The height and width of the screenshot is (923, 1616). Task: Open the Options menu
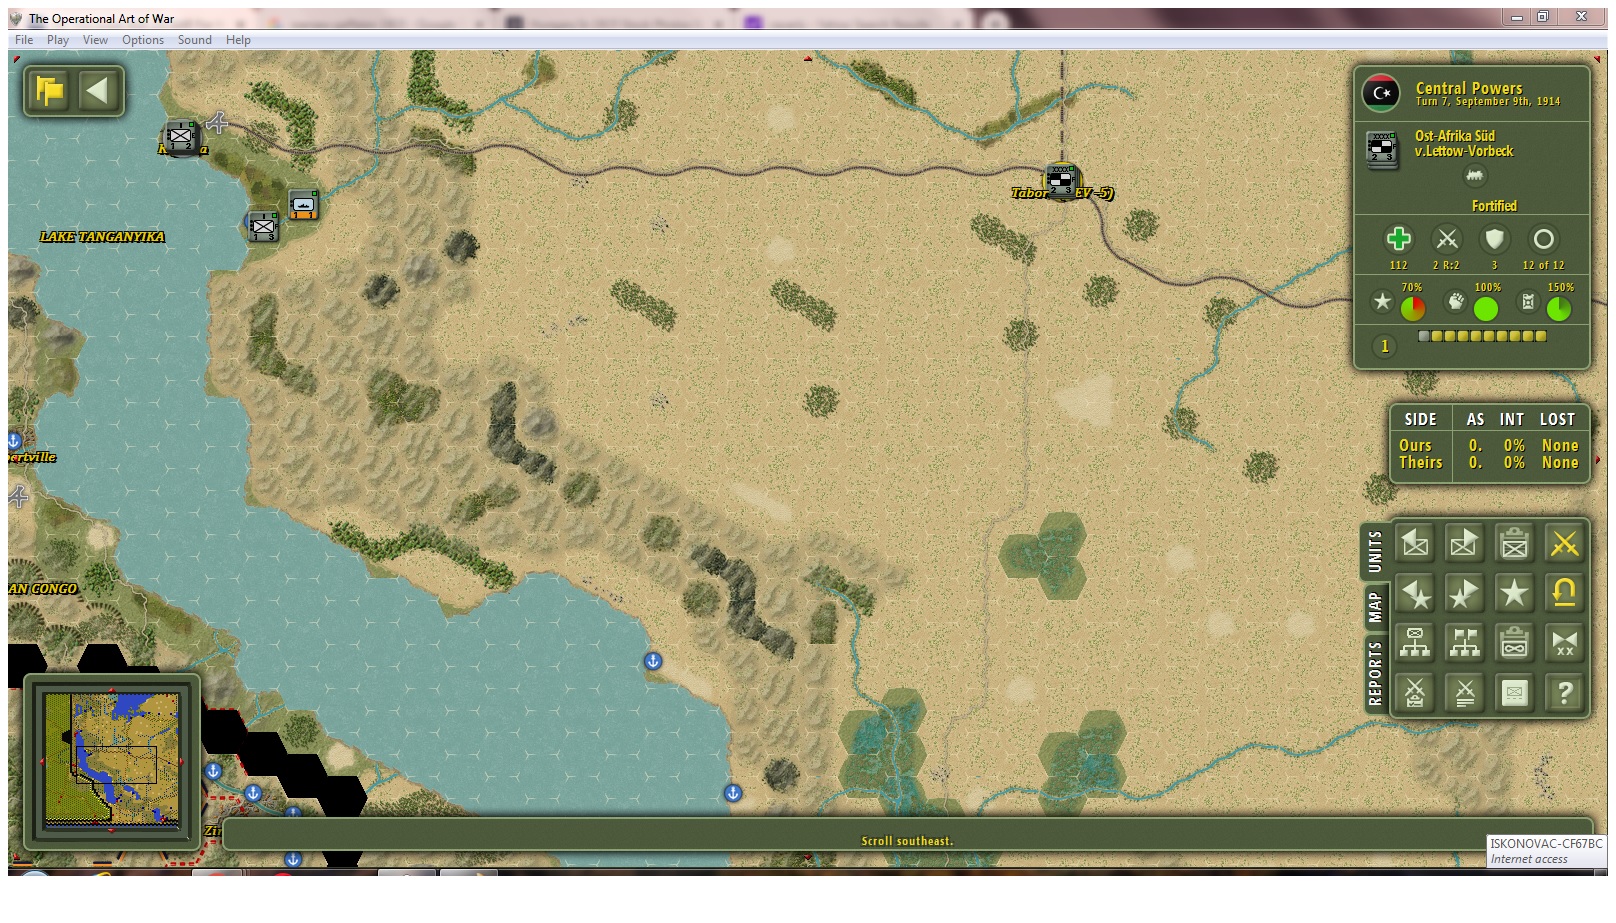(143, 40)
